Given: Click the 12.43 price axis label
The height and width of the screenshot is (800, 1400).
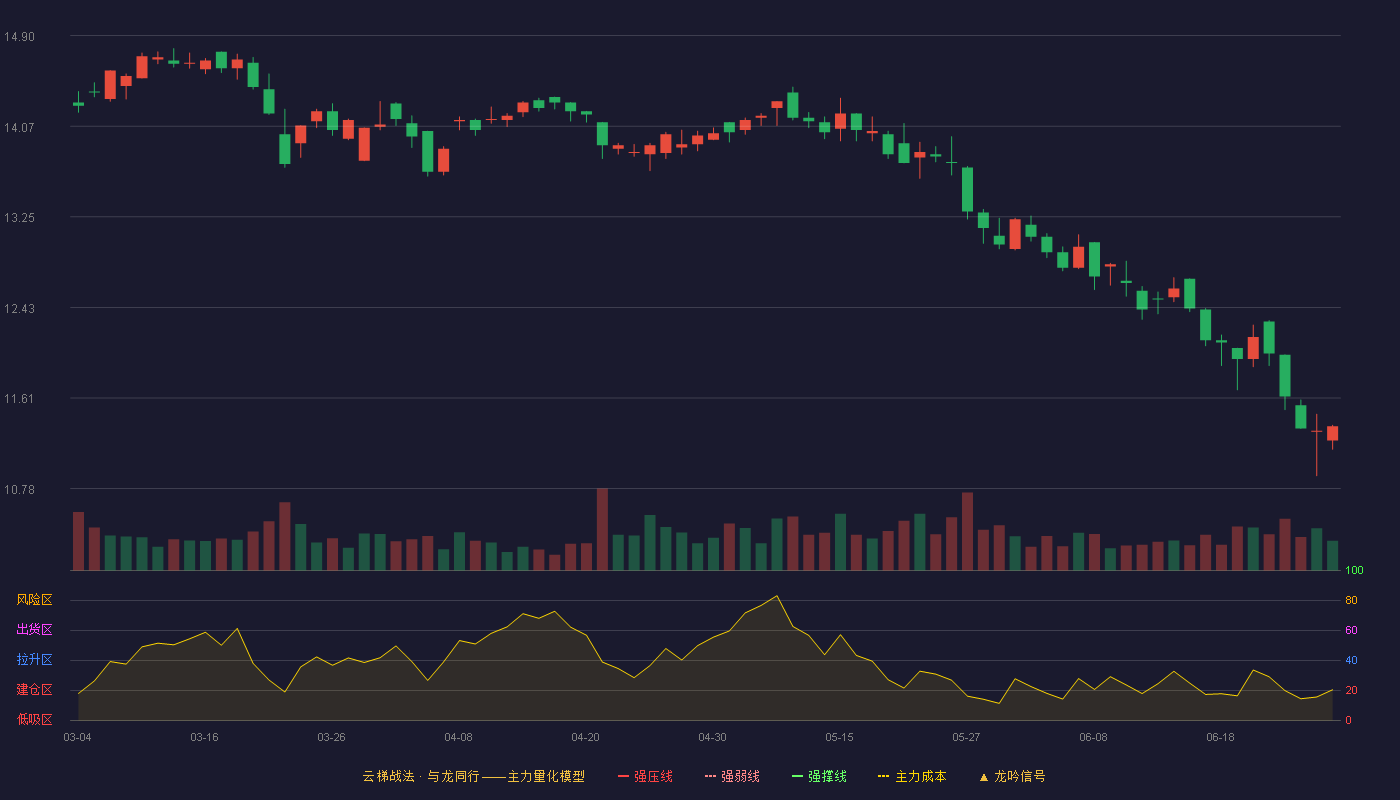Looking at the screenshot, I should pos(18,308).
